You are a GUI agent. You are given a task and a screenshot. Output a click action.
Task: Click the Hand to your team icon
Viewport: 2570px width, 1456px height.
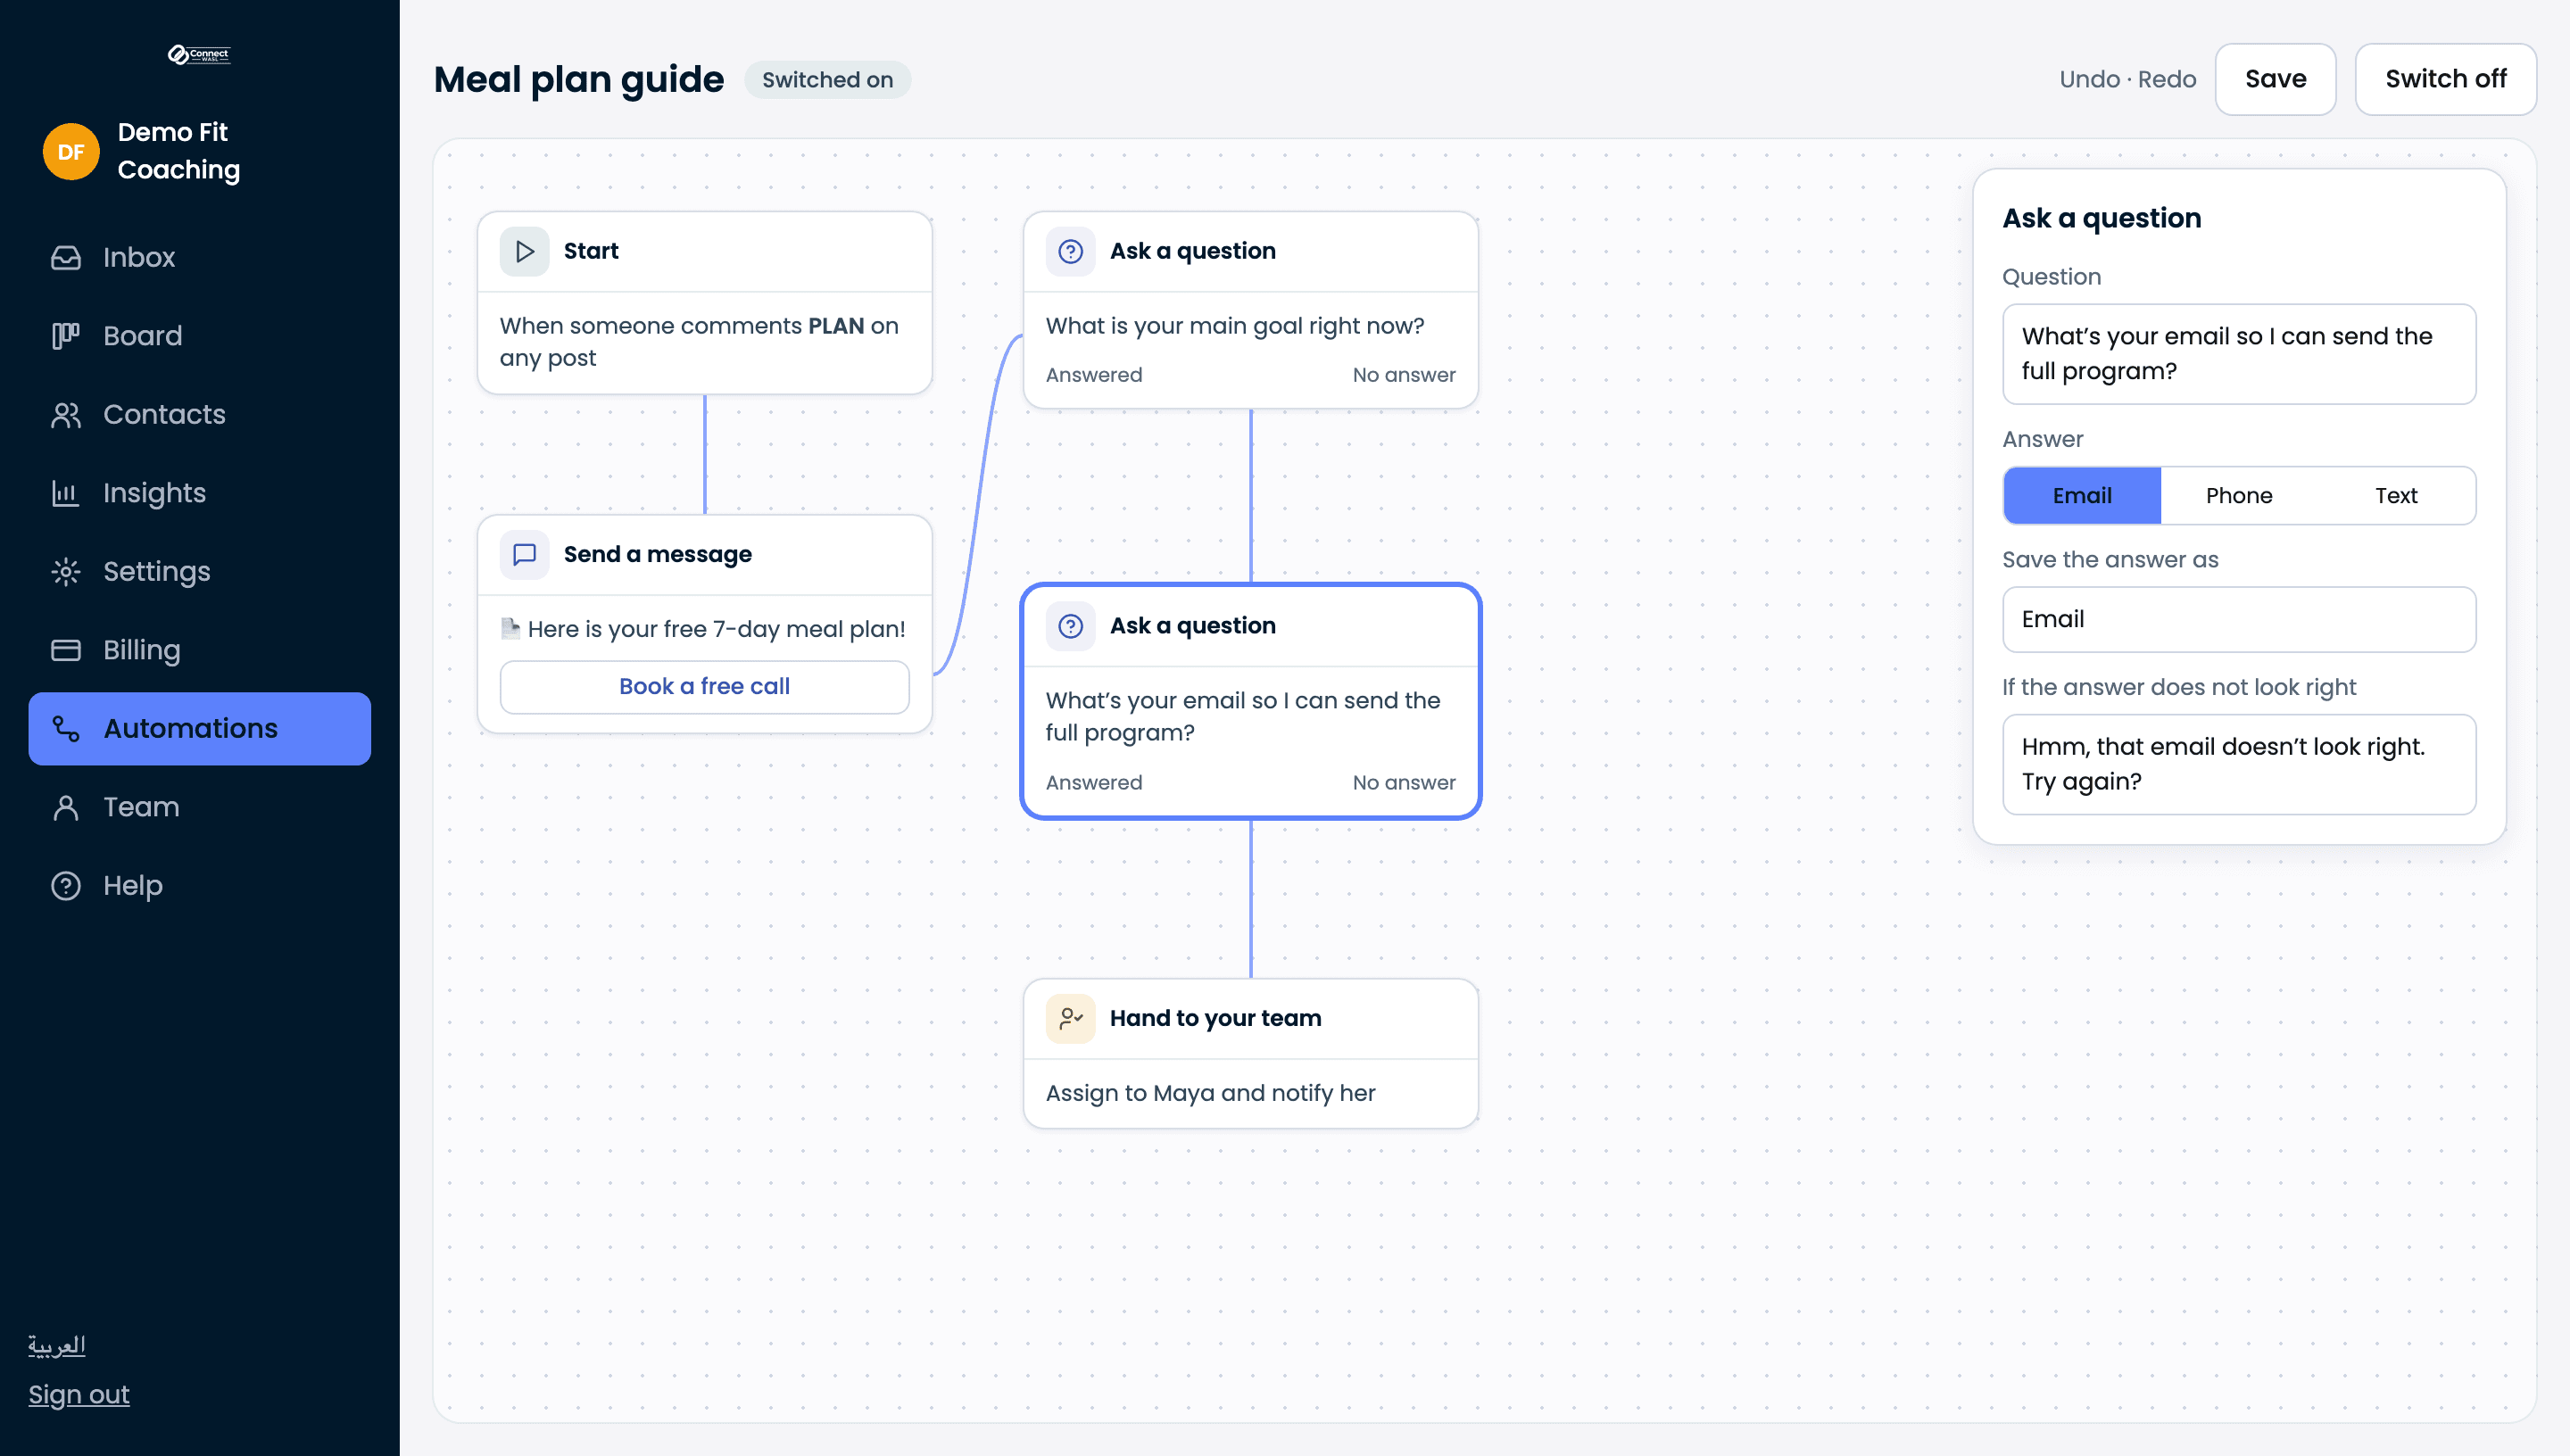click(1070, 1018)
